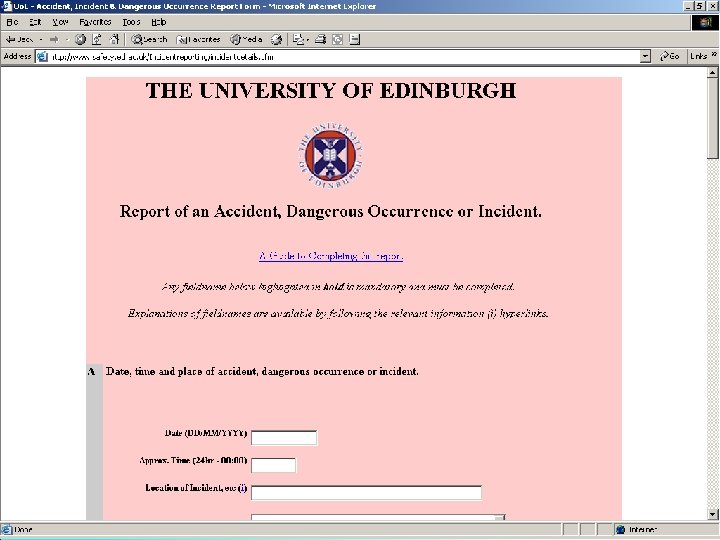This screenshot has width=720, height=540.
Task: Click the Internet Explorer logo at top right
Action: pyautogui.click(x=705, y=22)
